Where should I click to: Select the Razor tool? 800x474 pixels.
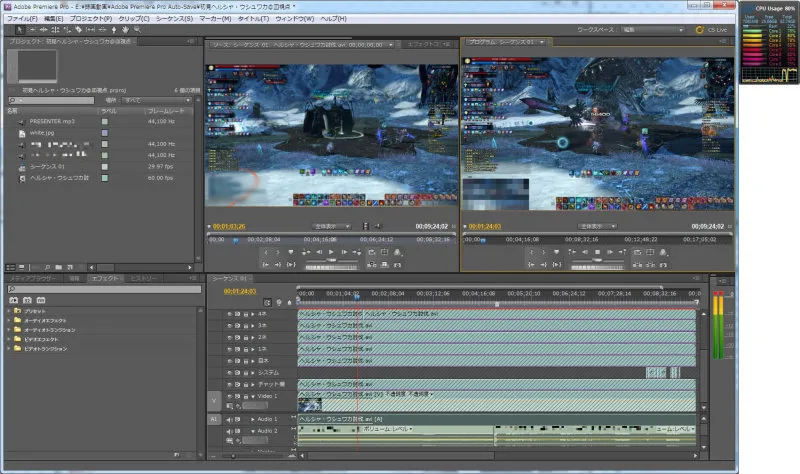click(79, 30)
